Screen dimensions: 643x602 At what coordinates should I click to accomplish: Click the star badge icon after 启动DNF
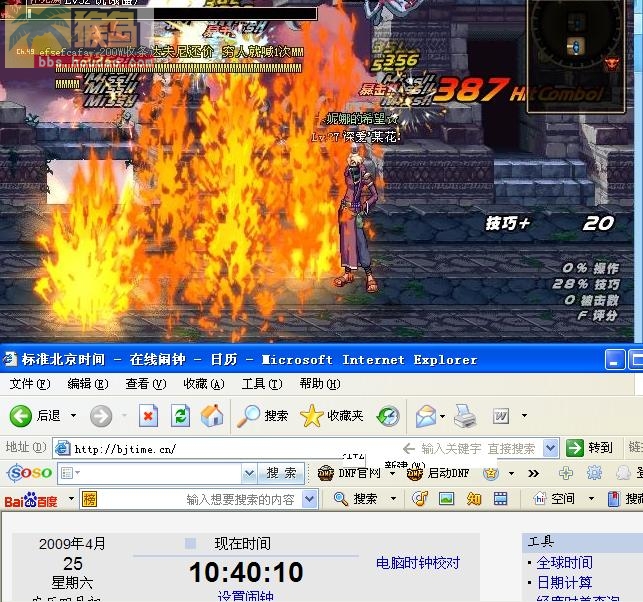tap(491, 473)
